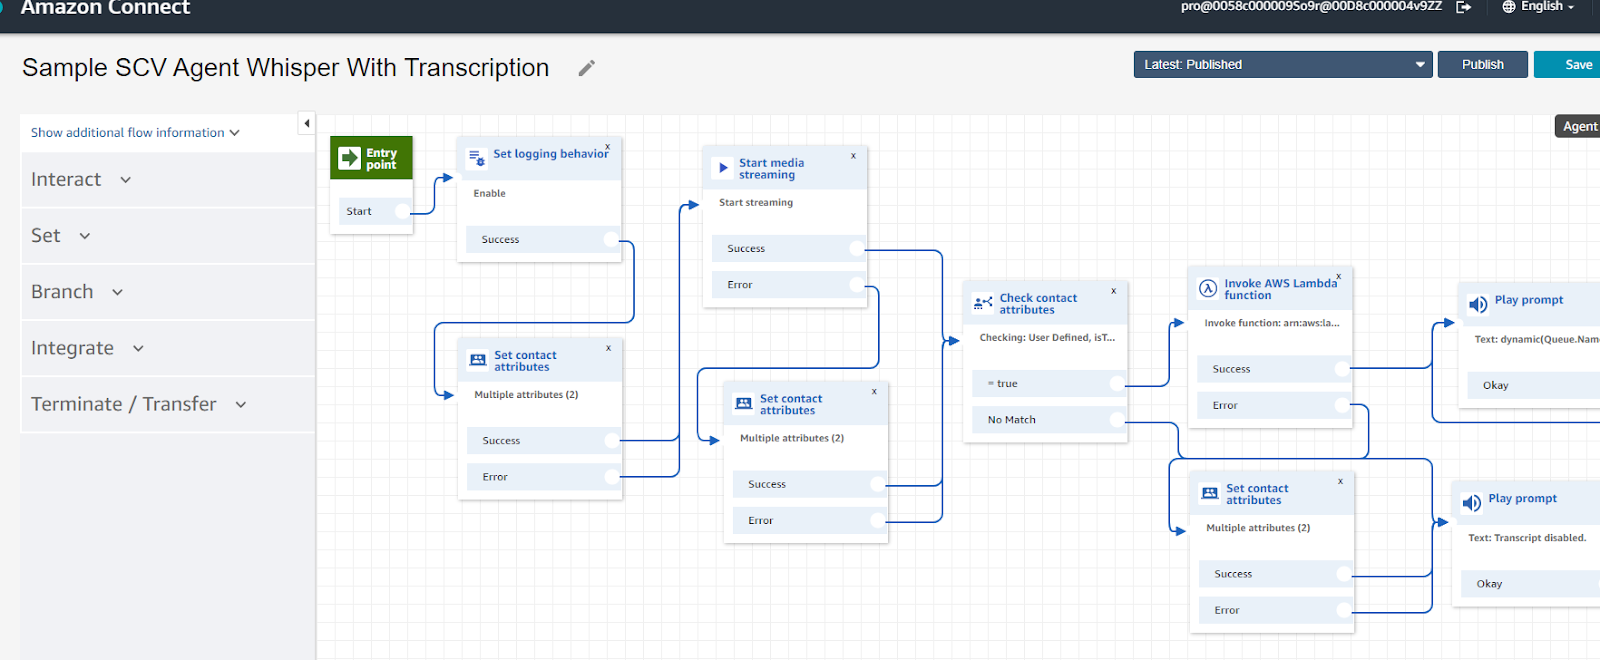Remove the Check contact attributes block
Screen dimensions: 1600x660
click(1113, 291)
